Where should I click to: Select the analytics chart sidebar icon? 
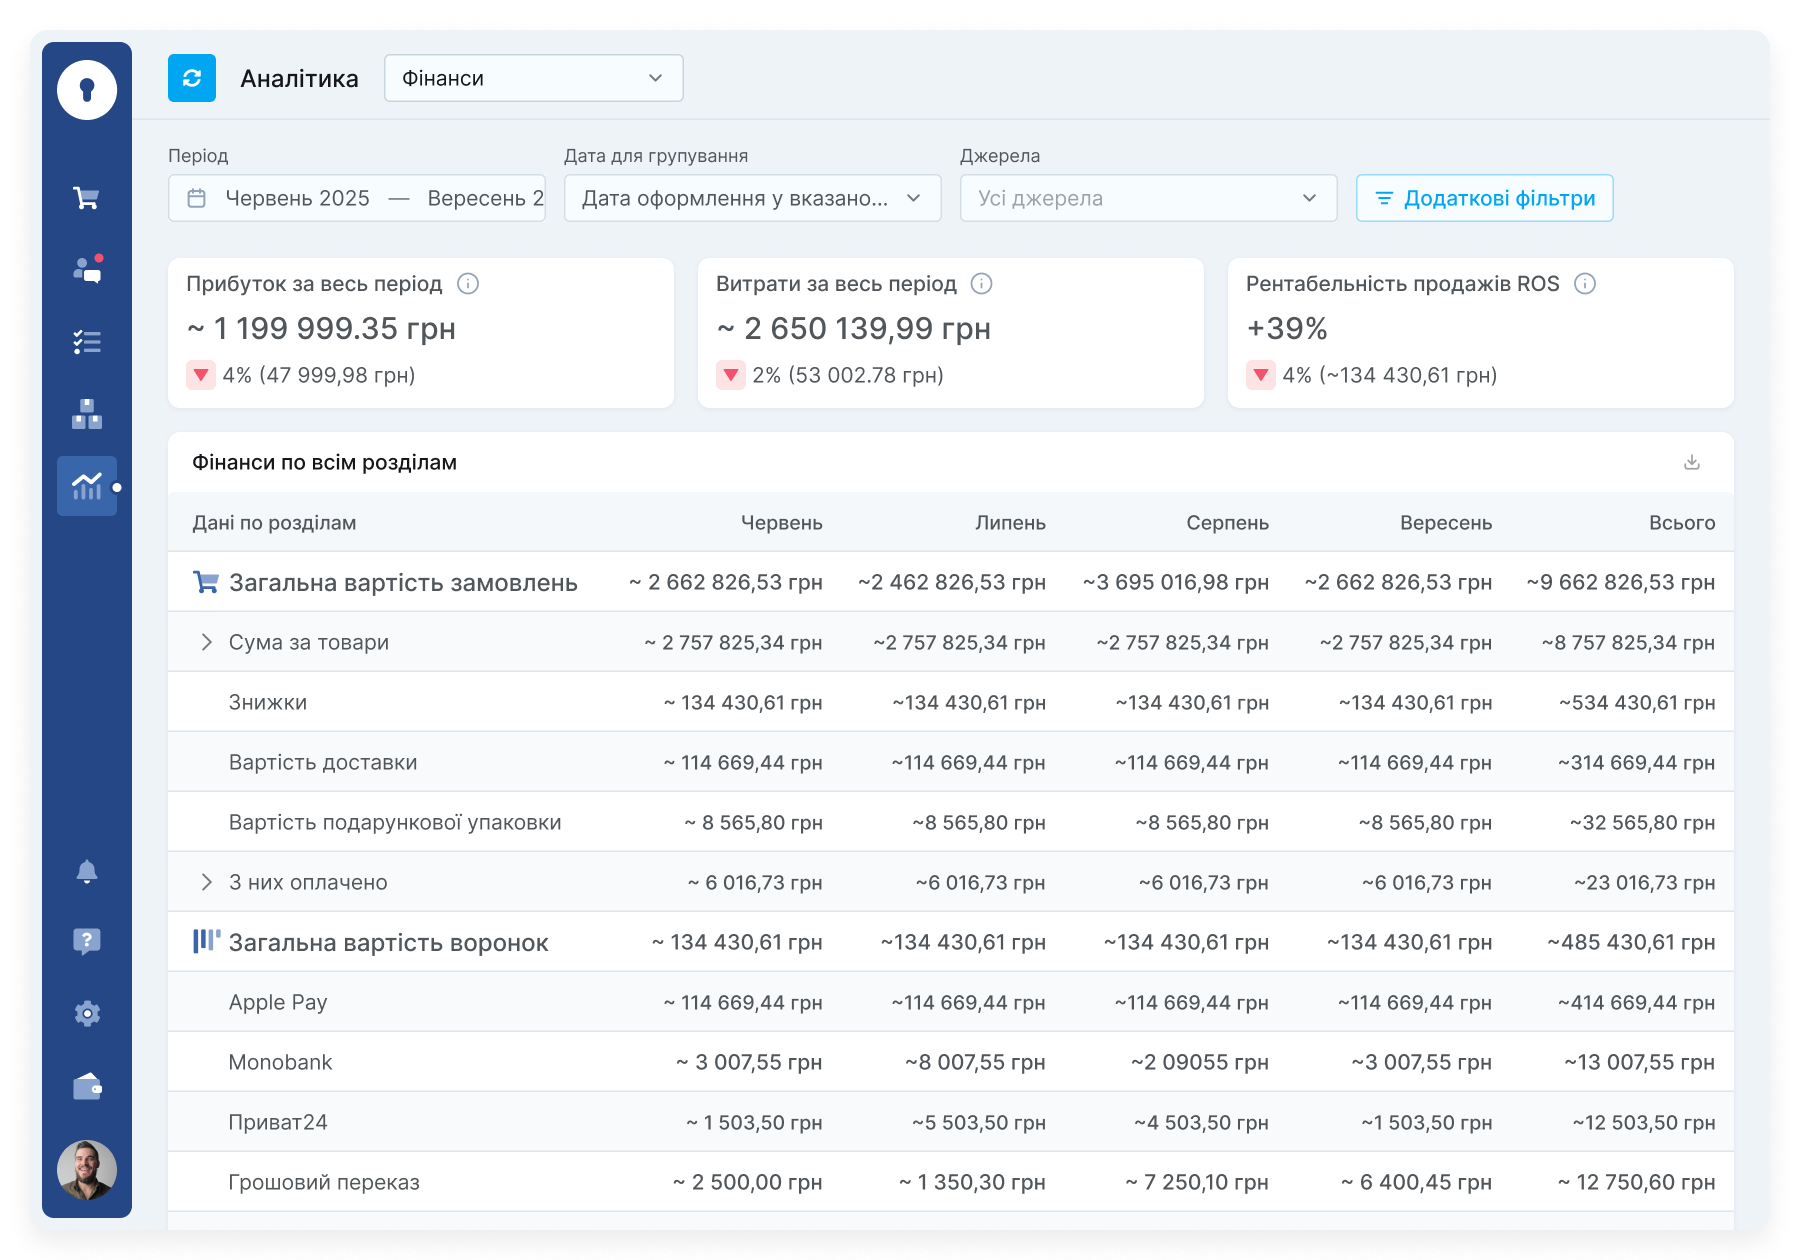tap(87, 486)
